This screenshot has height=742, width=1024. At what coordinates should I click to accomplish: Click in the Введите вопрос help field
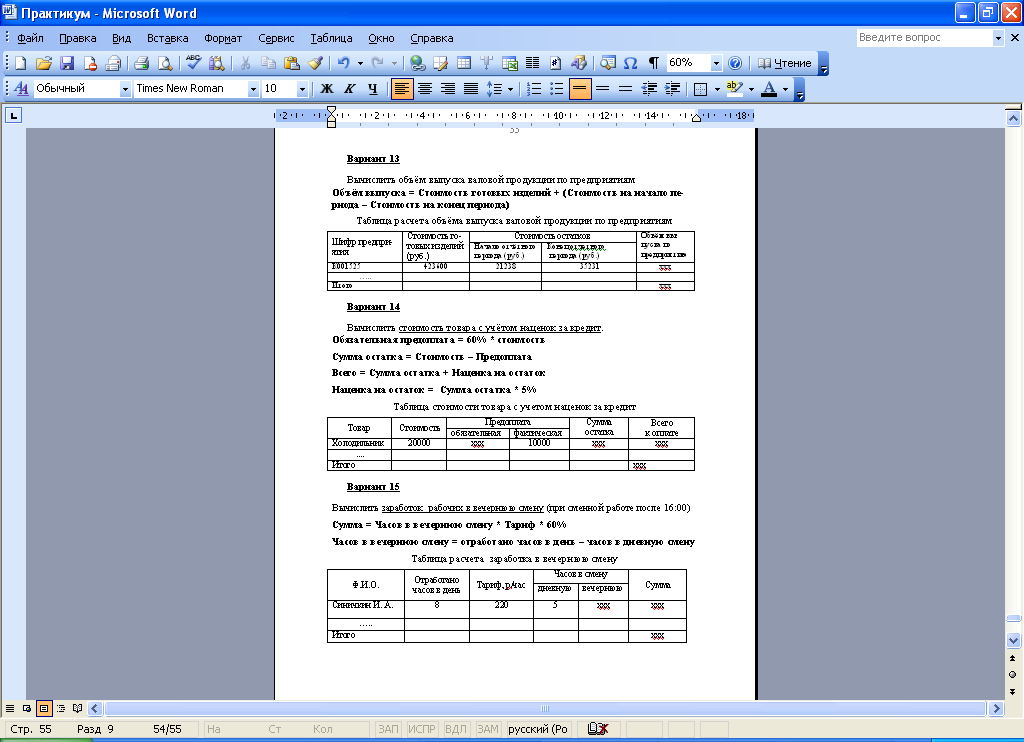click(924, 38)
